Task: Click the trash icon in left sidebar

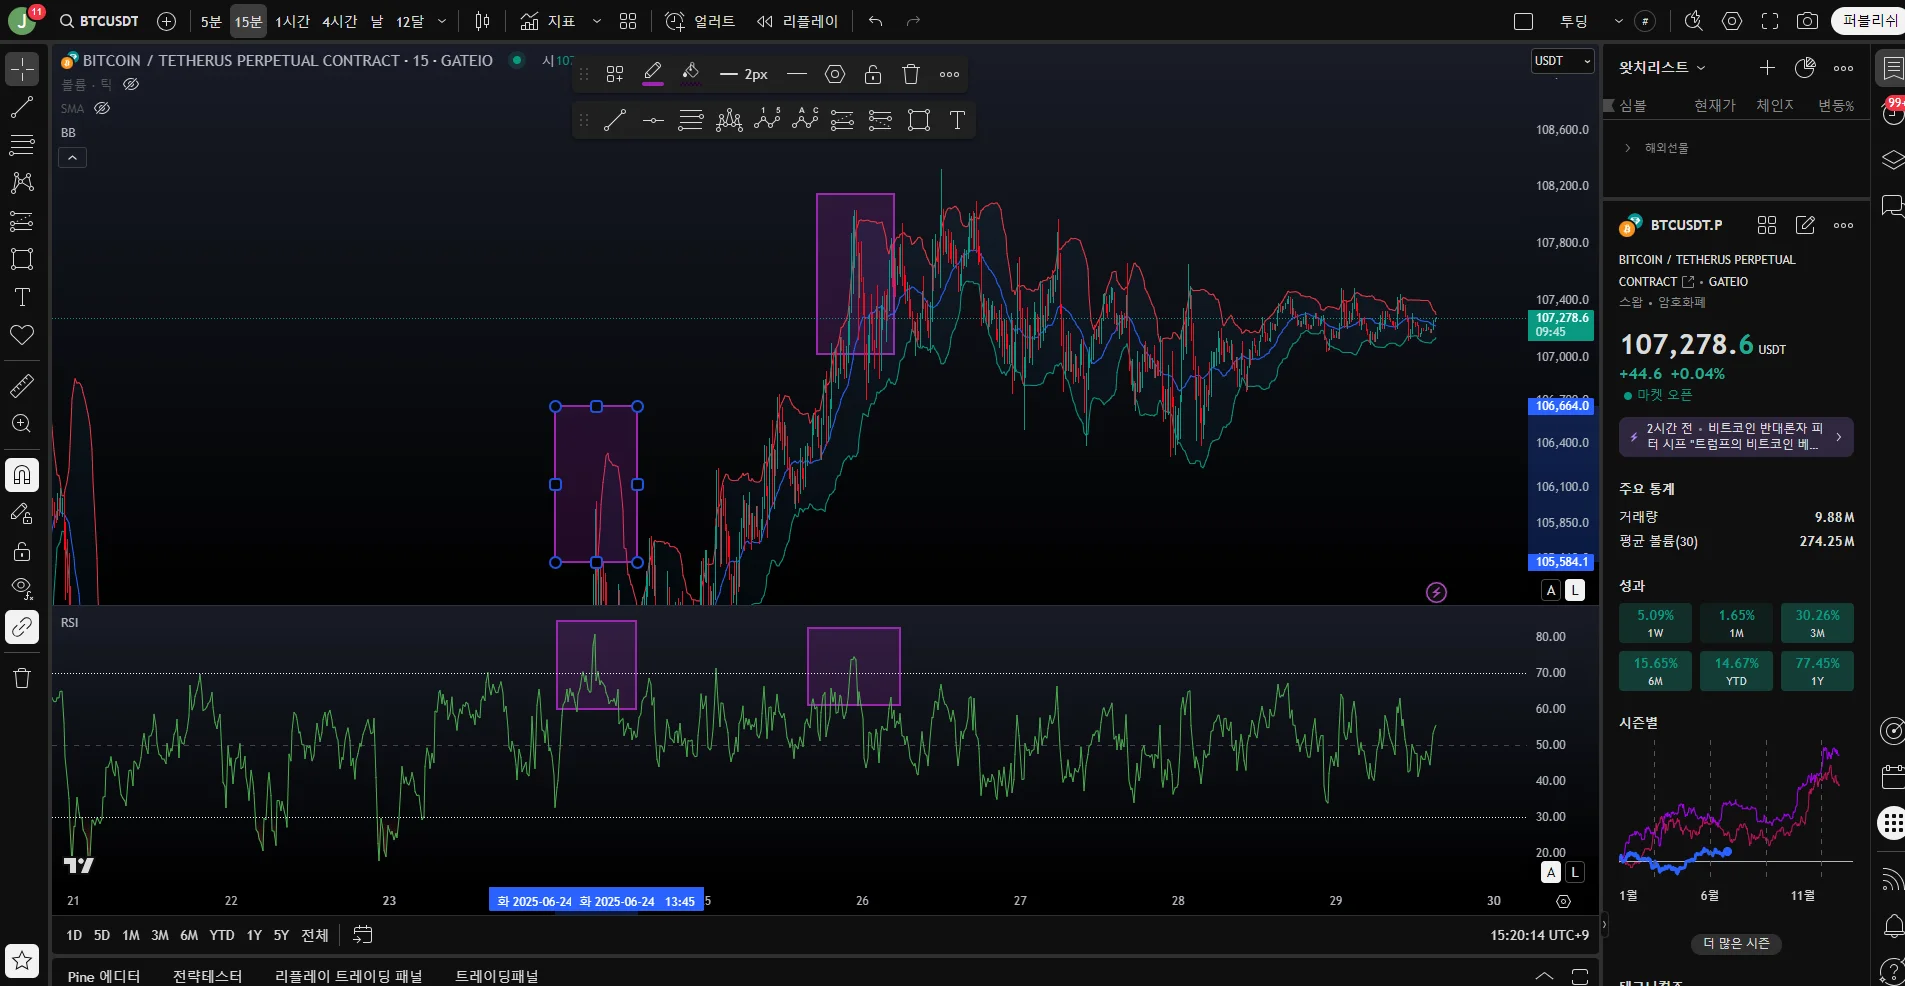Action: [22, 678]
